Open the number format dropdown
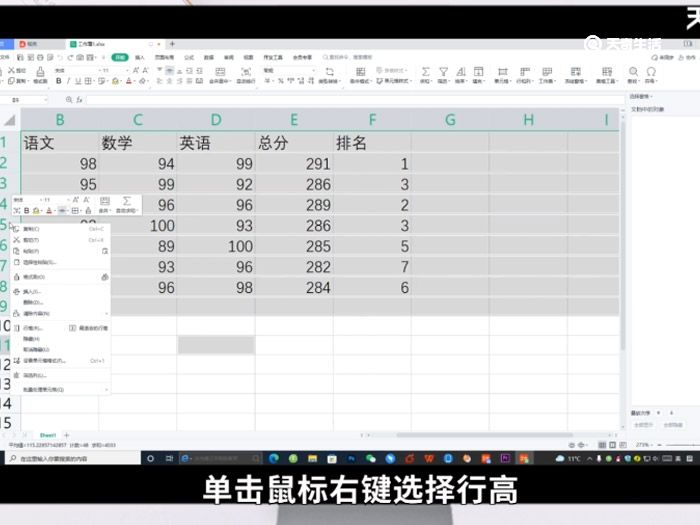 (313, 71)
